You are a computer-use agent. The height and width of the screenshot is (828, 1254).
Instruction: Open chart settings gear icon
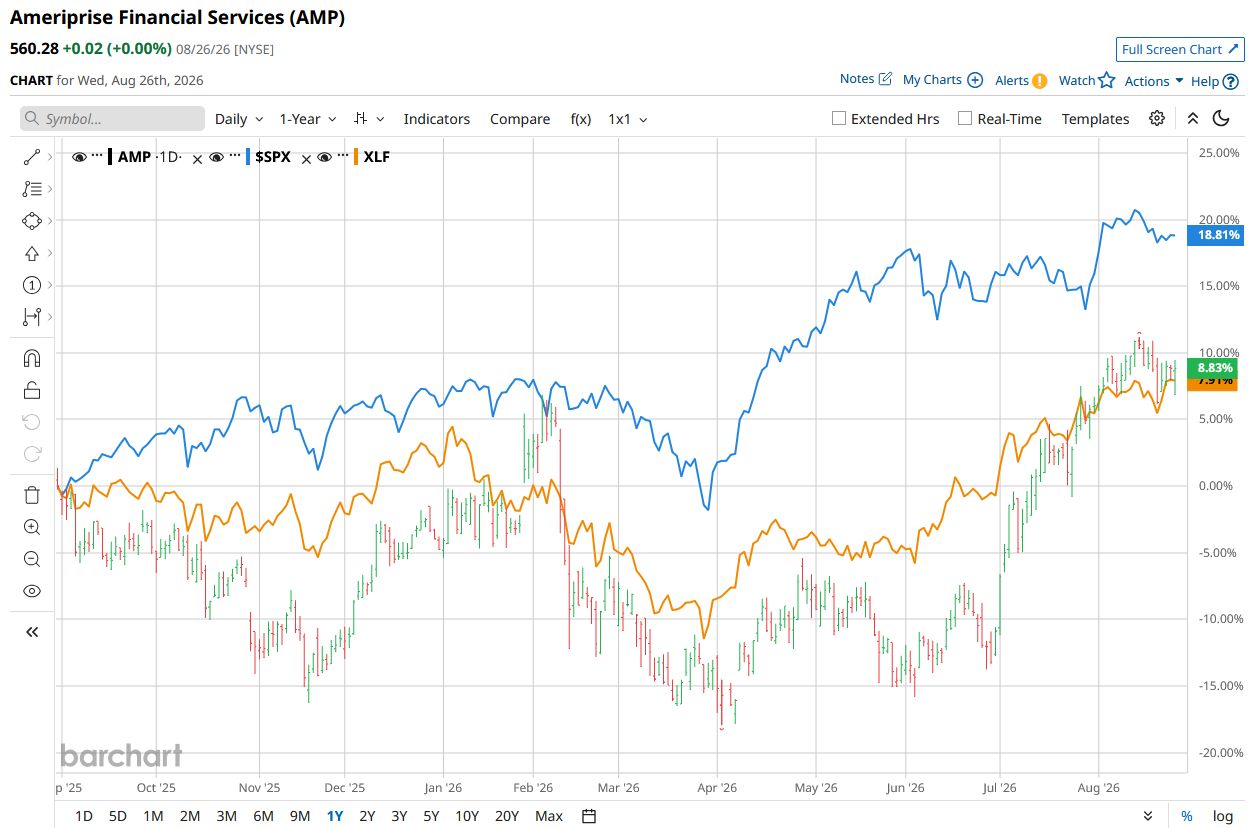(1157, 118)
